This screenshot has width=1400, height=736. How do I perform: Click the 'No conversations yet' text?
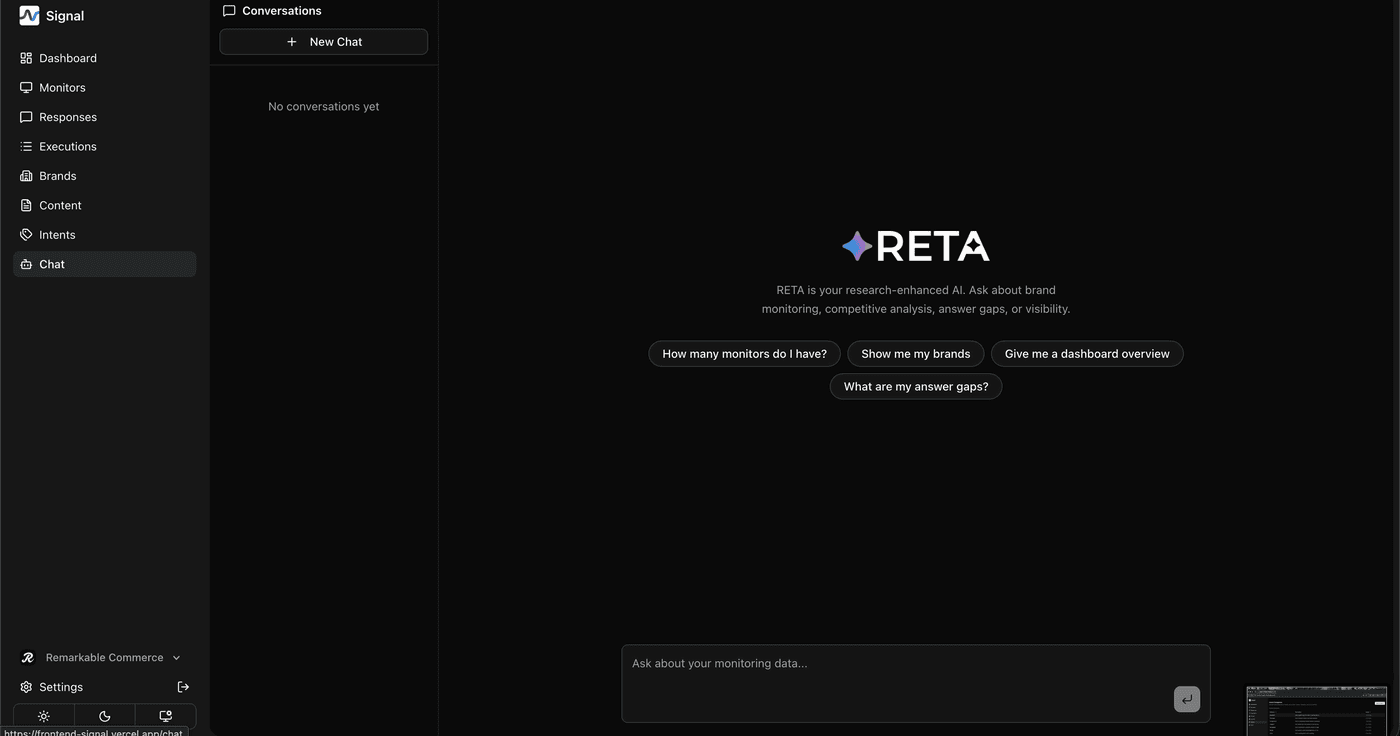click(x=324, y=107)
